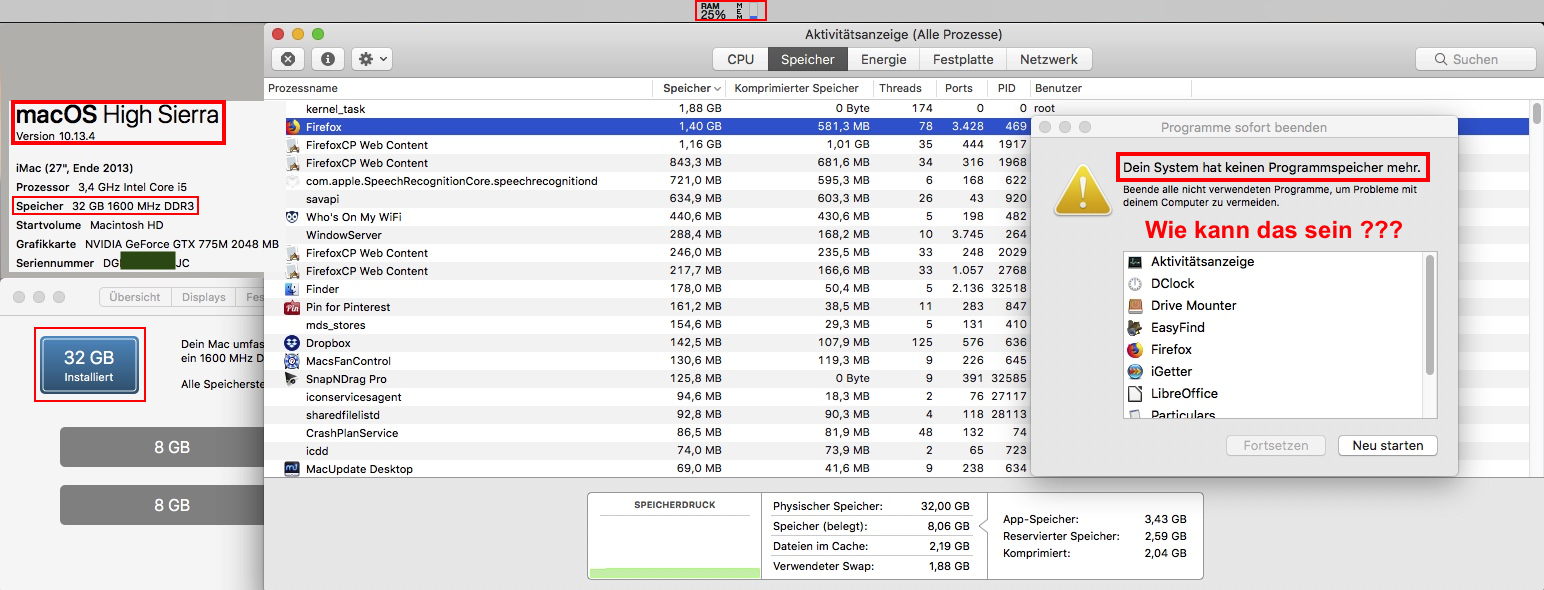Click the Pin for Pinterest icon
The image size is (1544, 590).
click(x=293, y=307)
